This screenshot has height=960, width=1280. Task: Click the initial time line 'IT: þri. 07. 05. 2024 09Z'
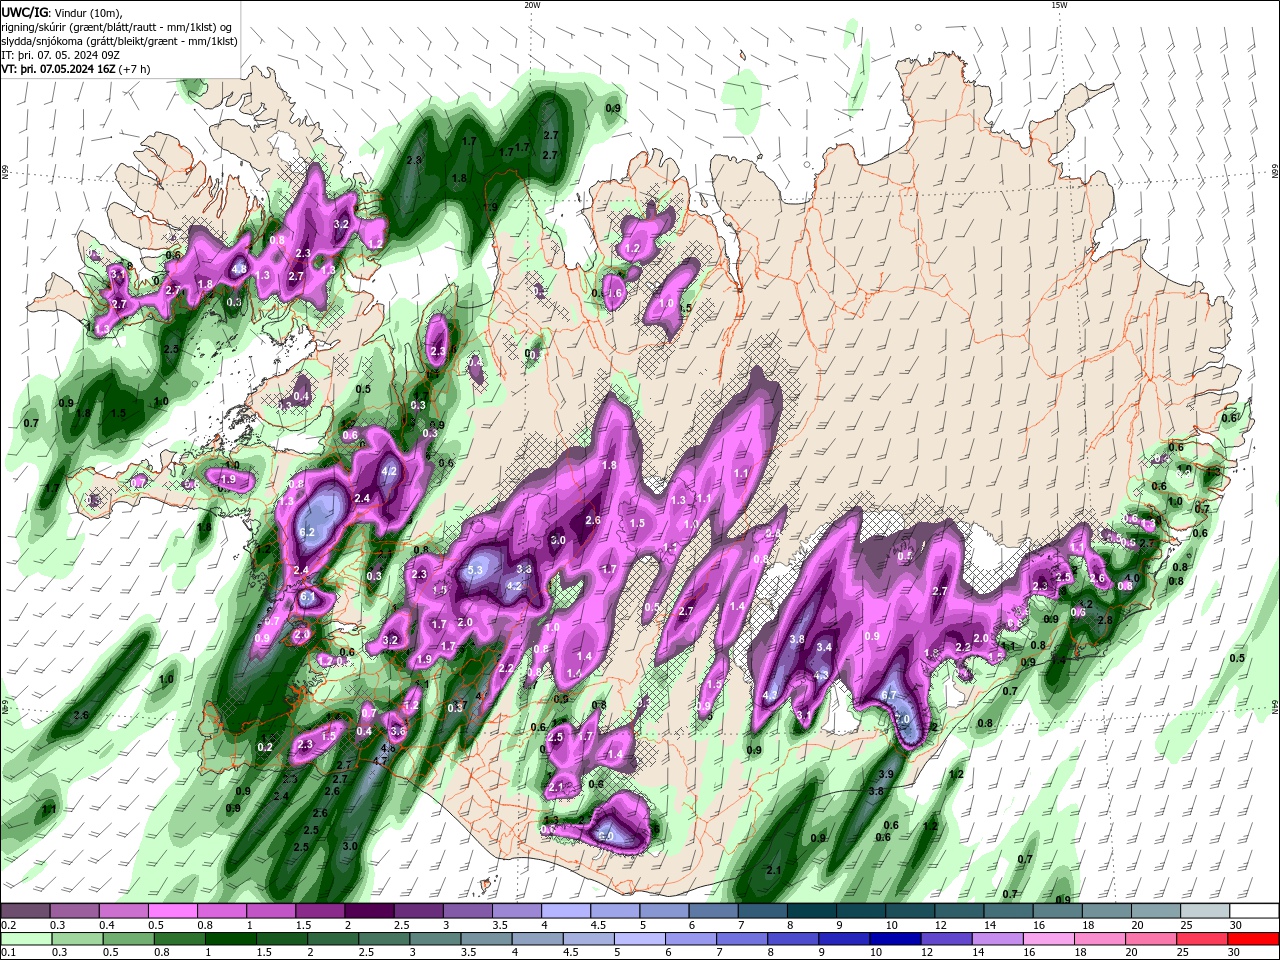point(61,55)
